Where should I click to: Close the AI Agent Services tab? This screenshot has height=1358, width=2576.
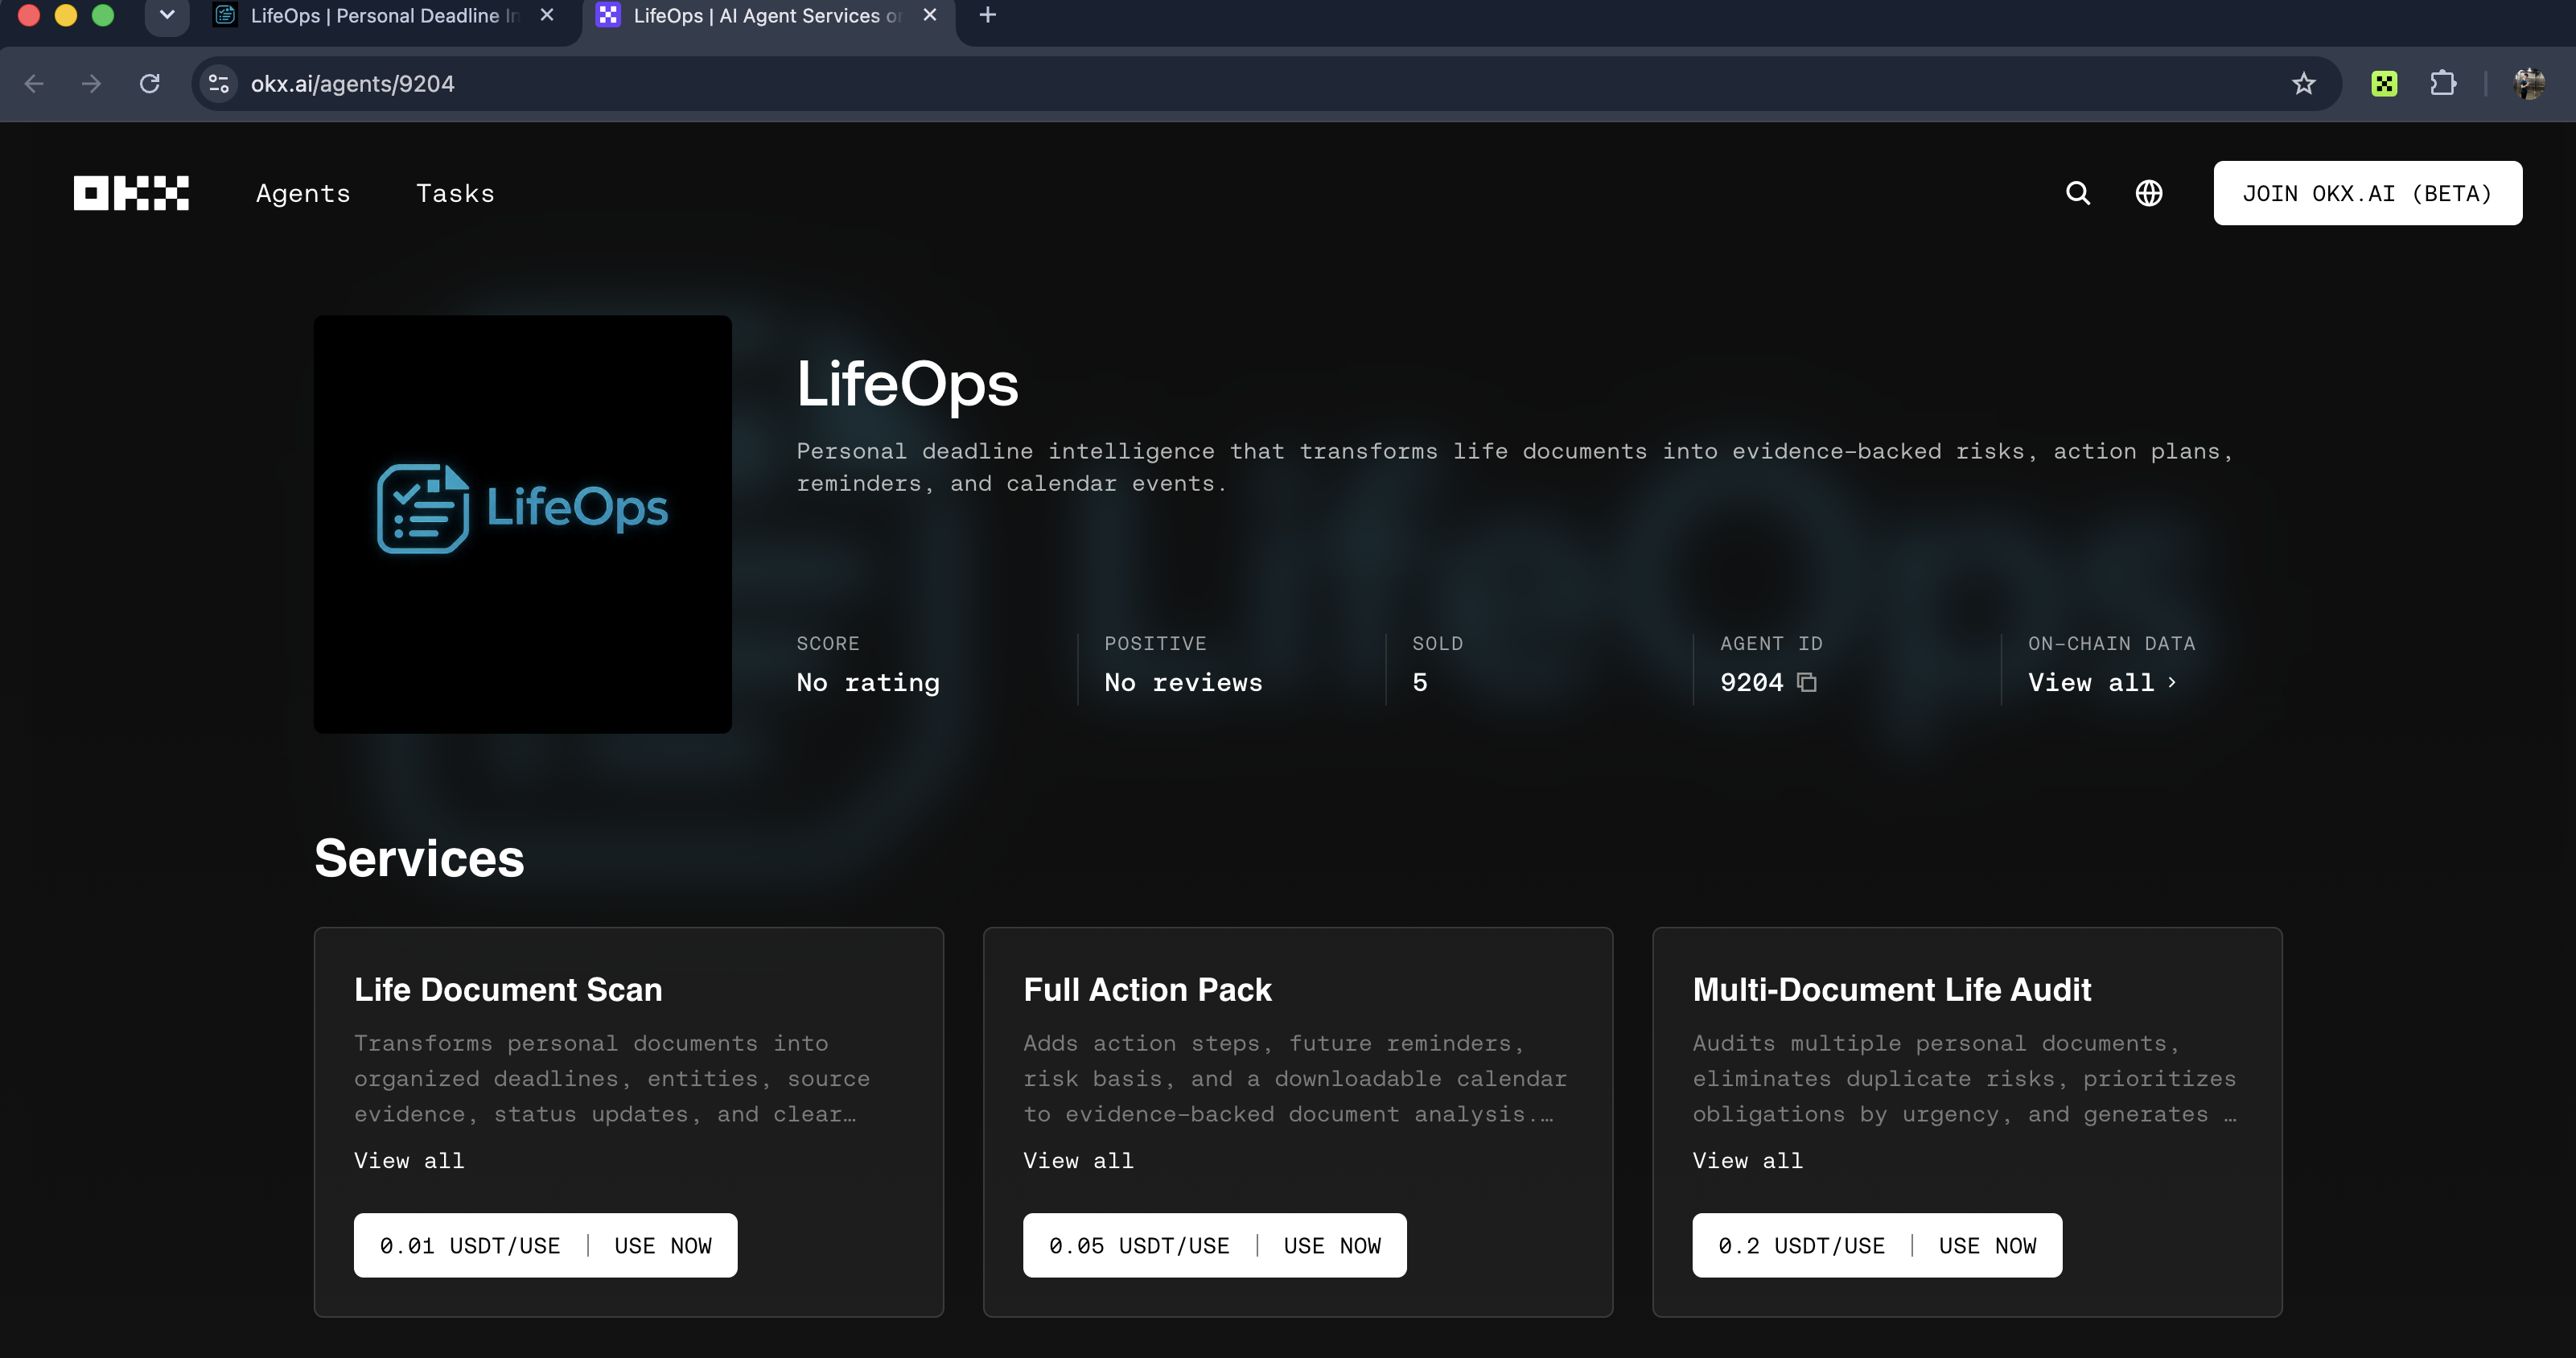coord(930,15)
